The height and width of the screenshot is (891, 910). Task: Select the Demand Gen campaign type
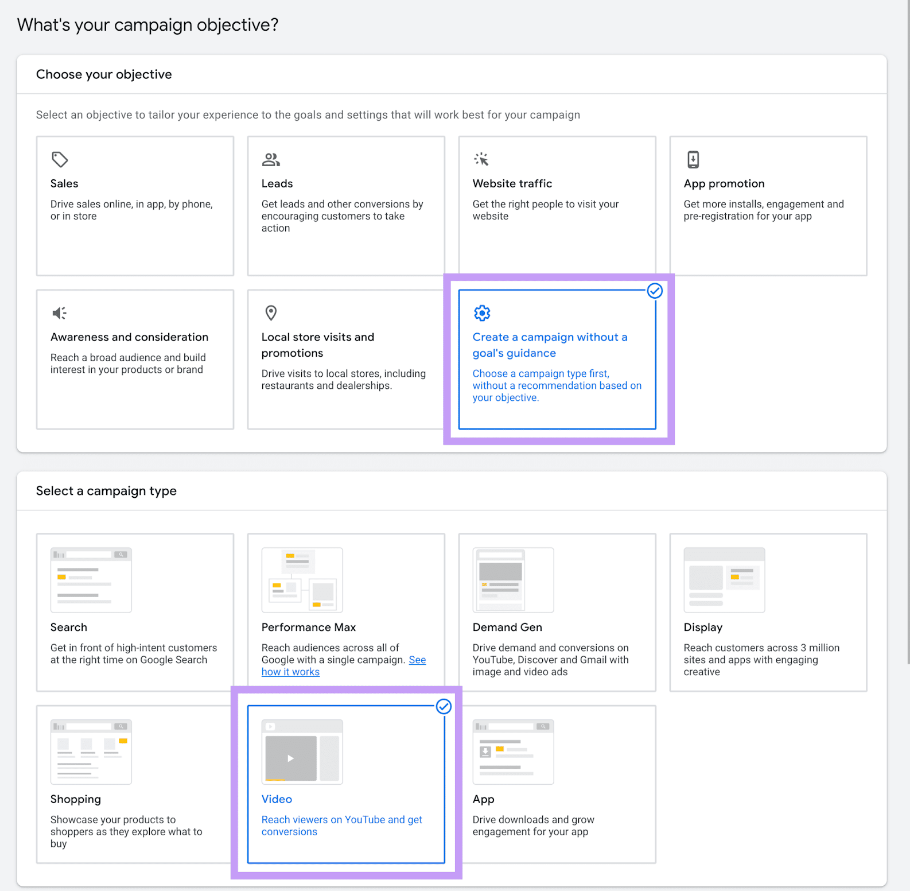(557, 612)
